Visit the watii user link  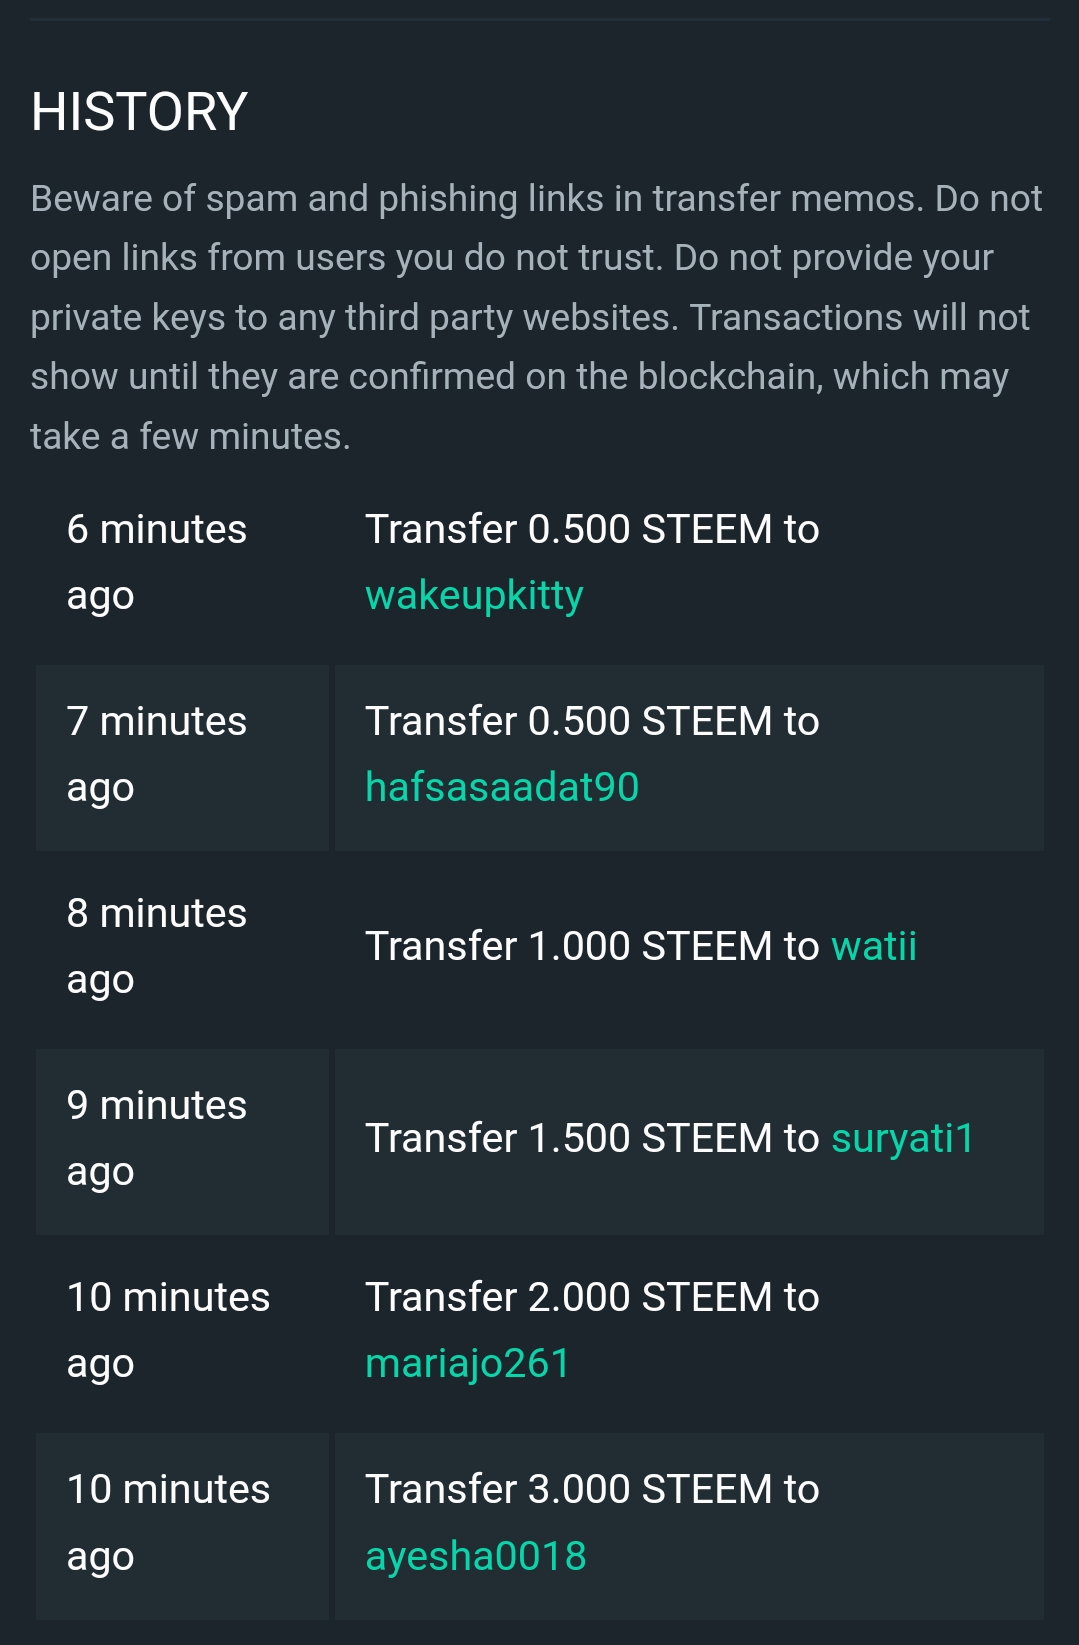pos(874,946)
